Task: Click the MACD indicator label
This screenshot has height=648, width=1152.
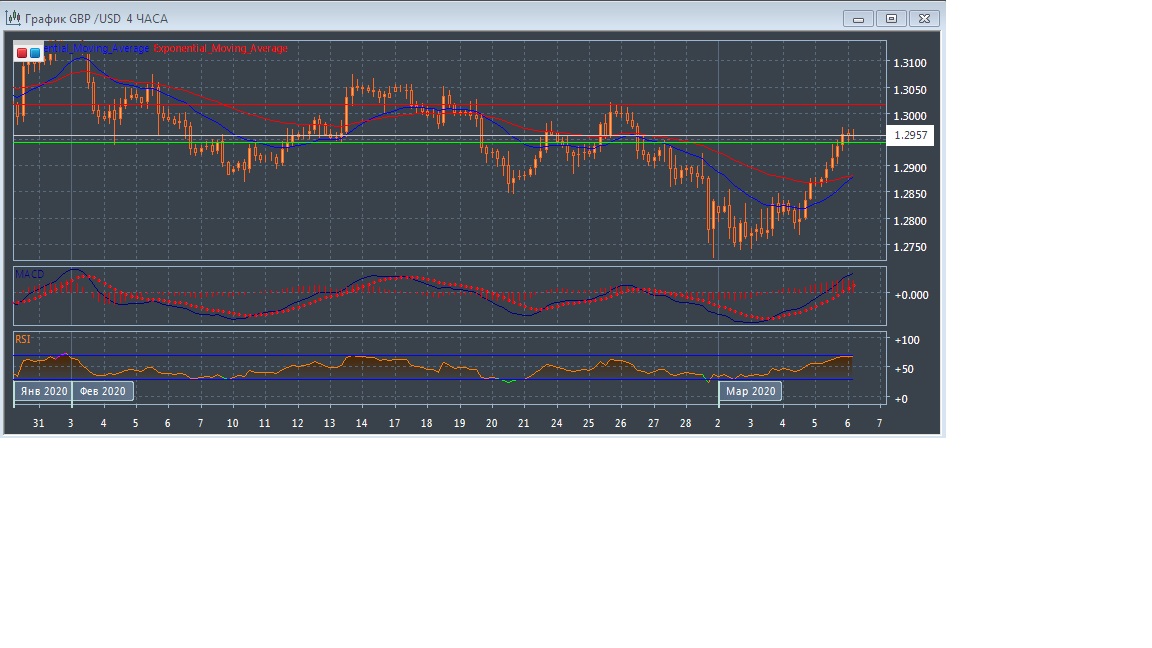Action: tap(30, 274)
